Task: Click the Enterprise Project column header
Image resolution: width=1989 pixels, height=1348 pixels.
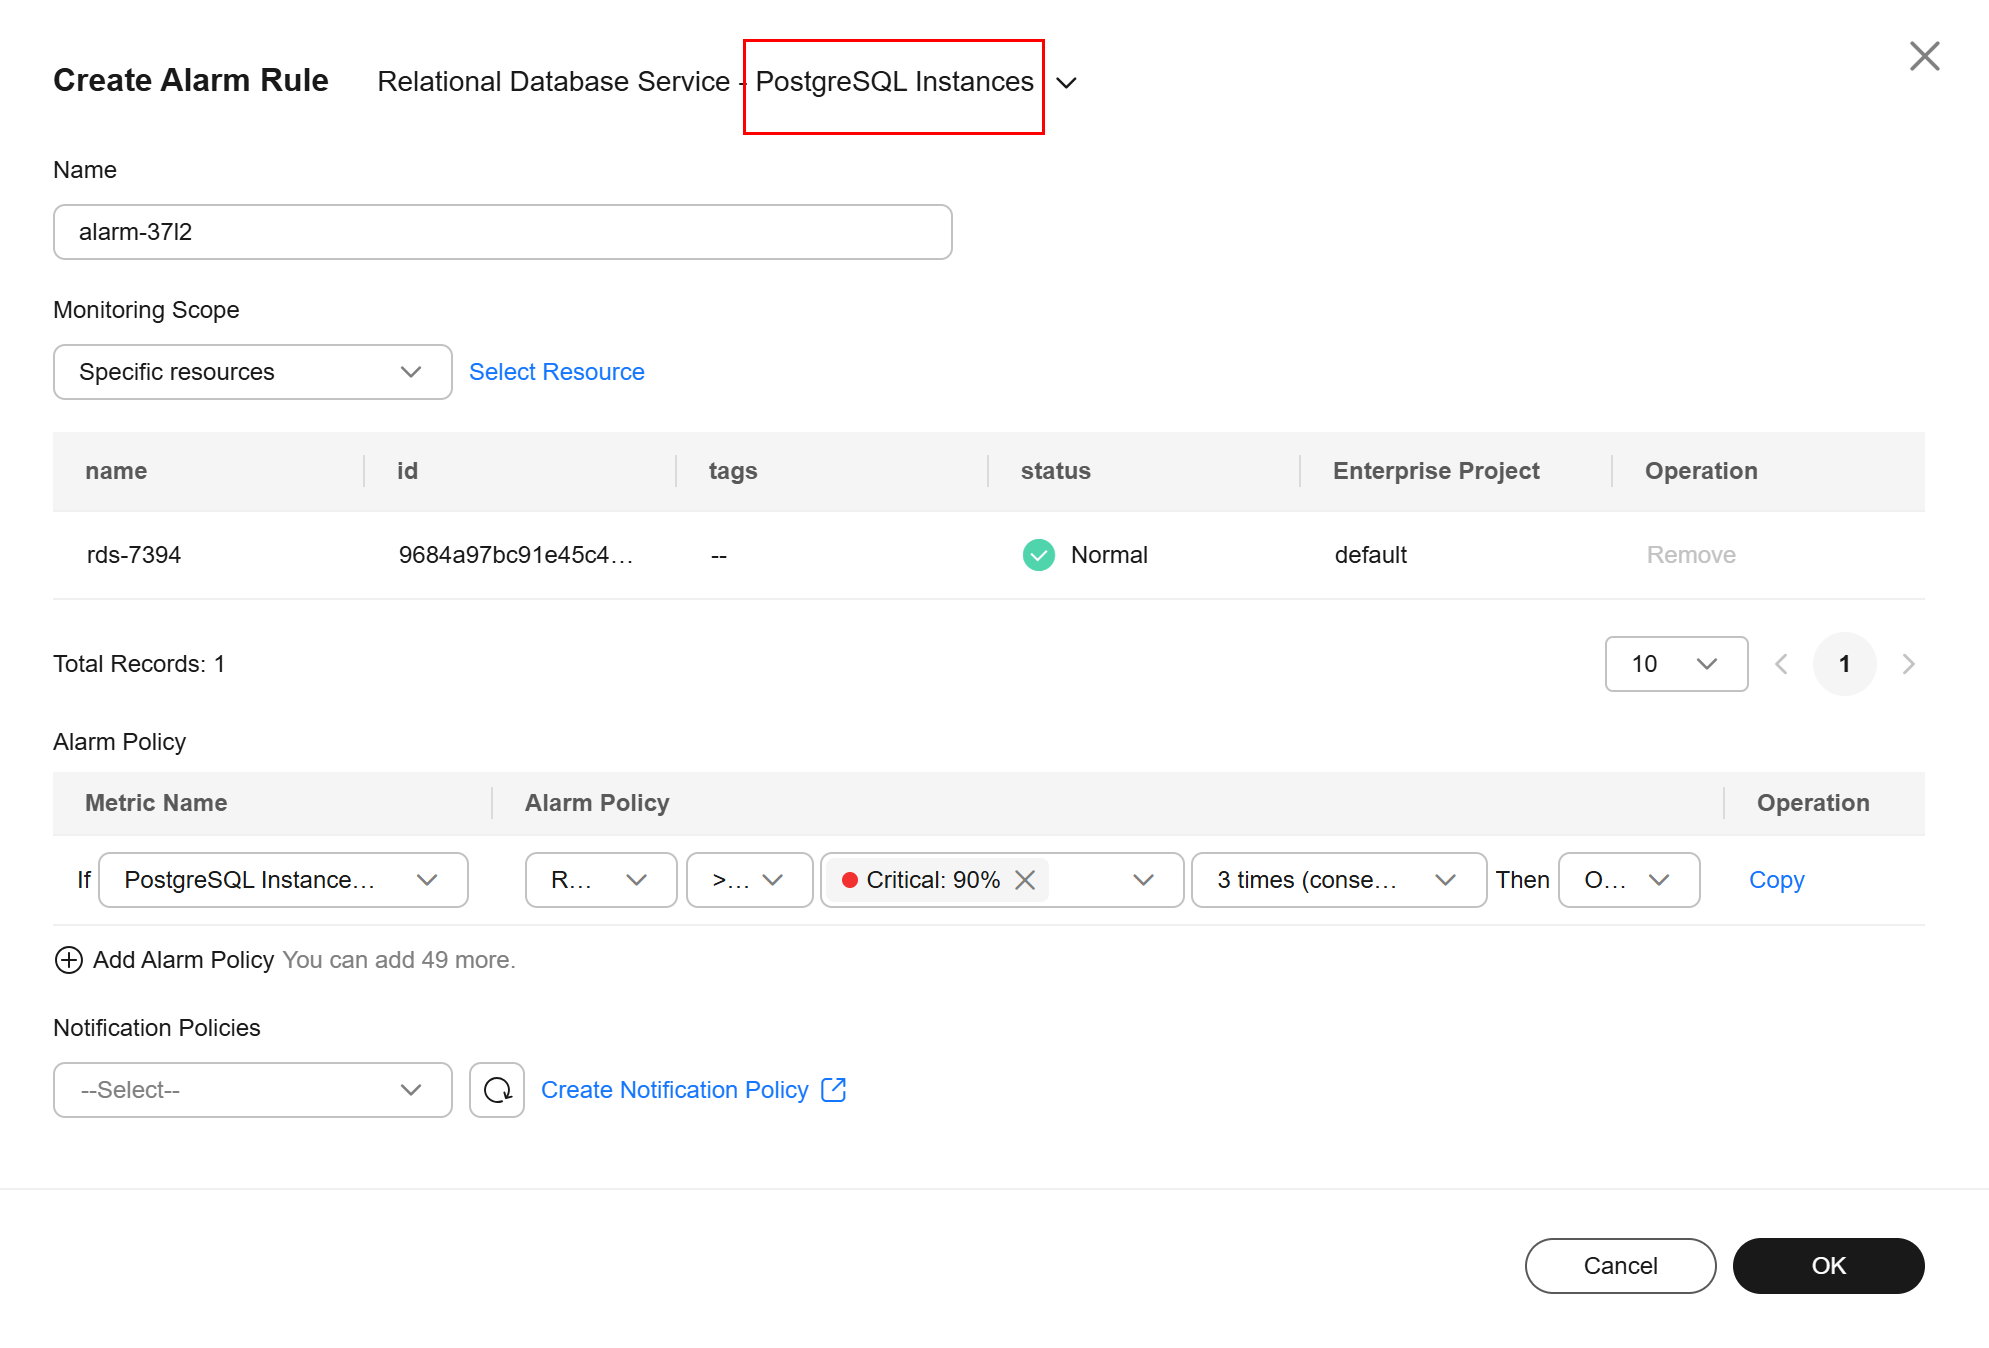Action: point(1436,471)
